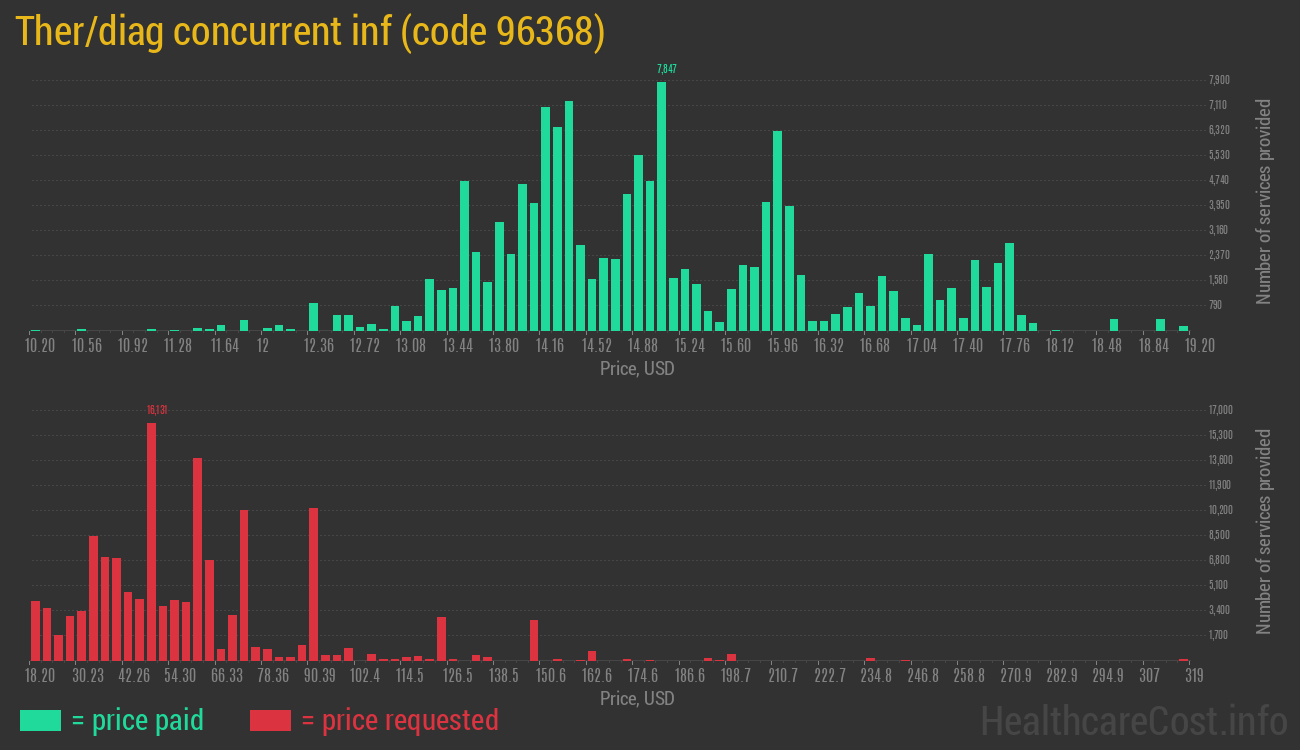Click the upper chart's 'Price, USD' axis label
1300x750 pixels.
click(637, 369)
